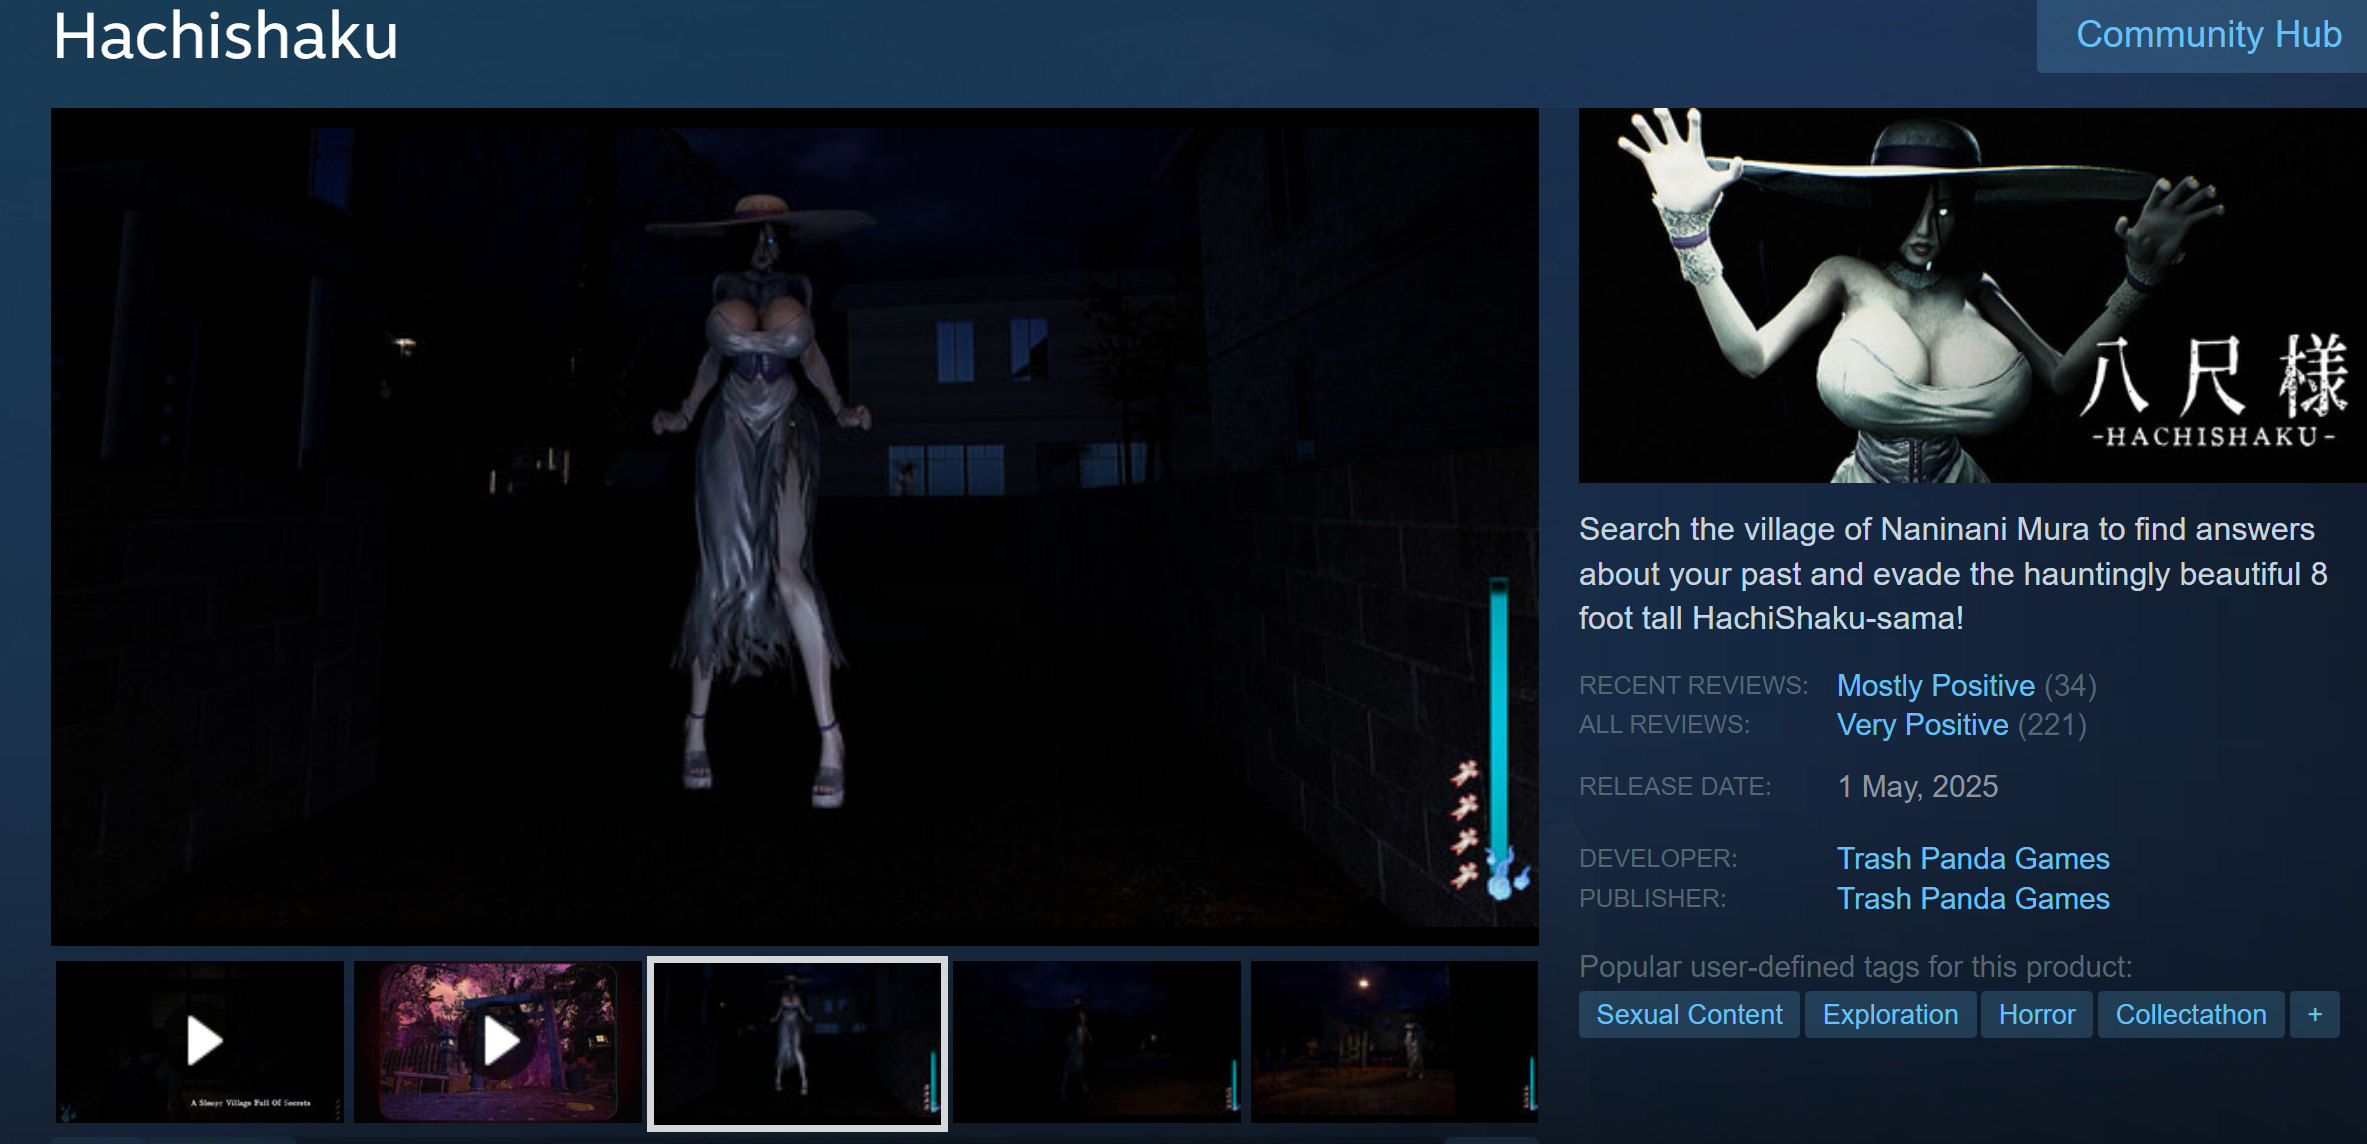Screen dimensions: 2367x1144
Task: Enlarge the main gameplay screenshot
Action: point(794,525)
